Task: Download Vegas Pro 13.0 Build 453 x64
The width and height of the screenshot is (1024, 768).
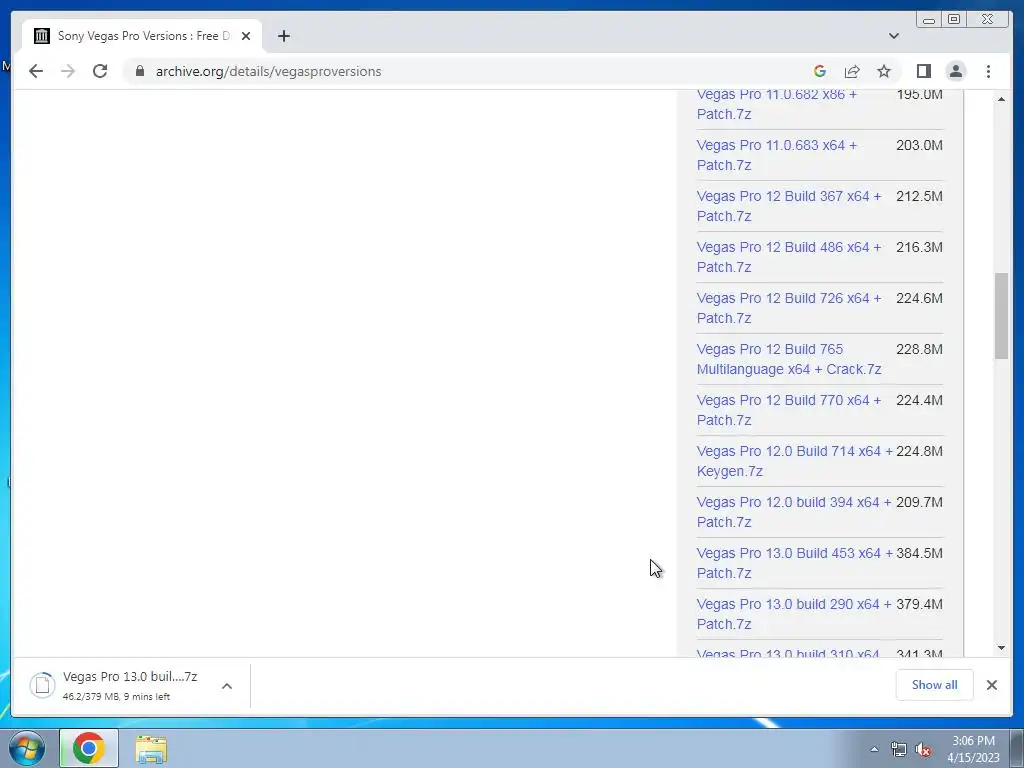Action: pos(795,562)
